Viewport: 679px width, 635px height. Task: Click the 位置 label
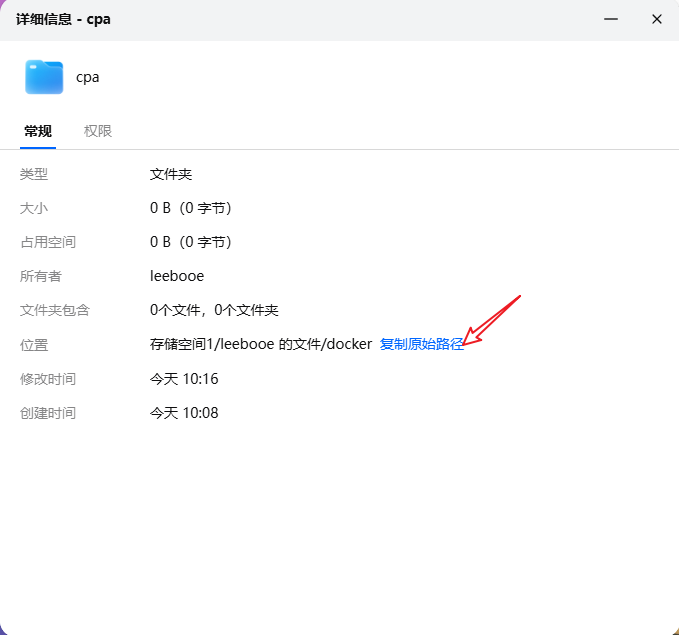click(x=34, y=345)
